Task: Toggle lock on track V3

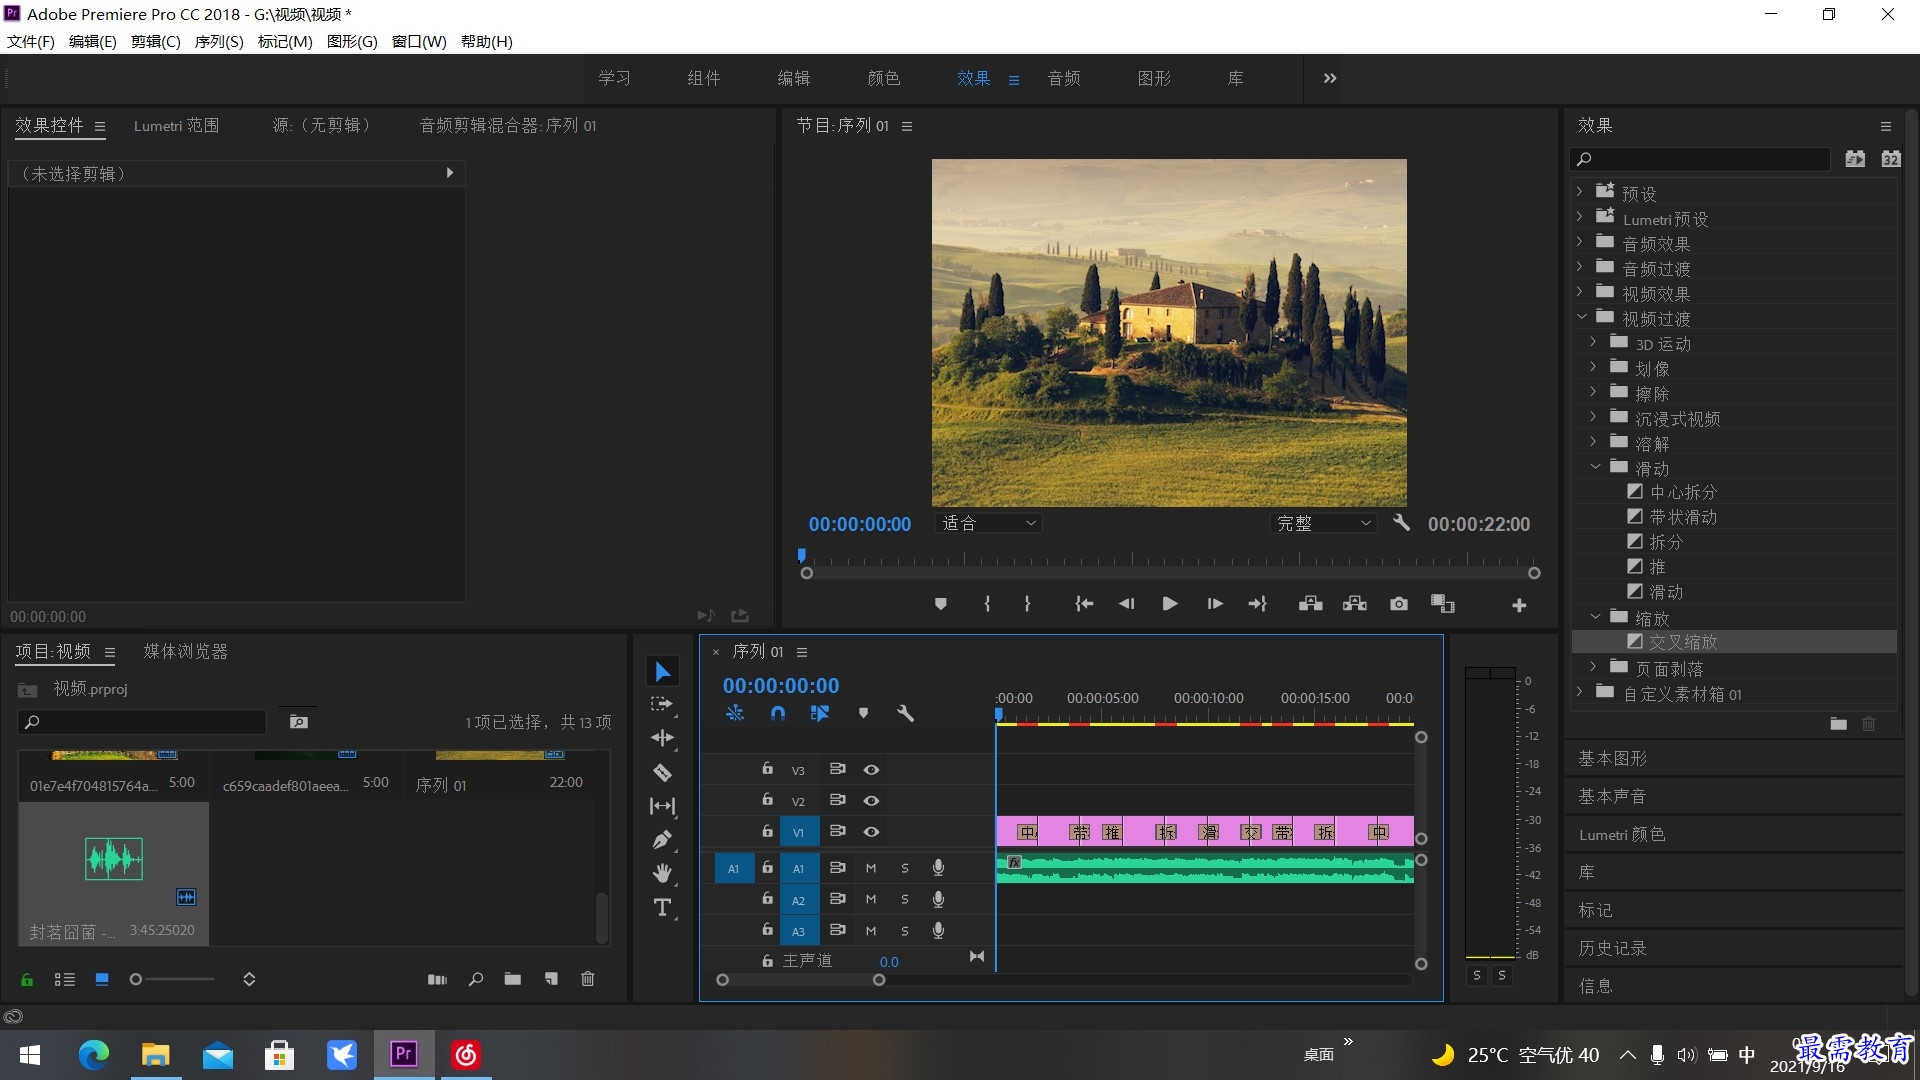Action: (767, 769)
